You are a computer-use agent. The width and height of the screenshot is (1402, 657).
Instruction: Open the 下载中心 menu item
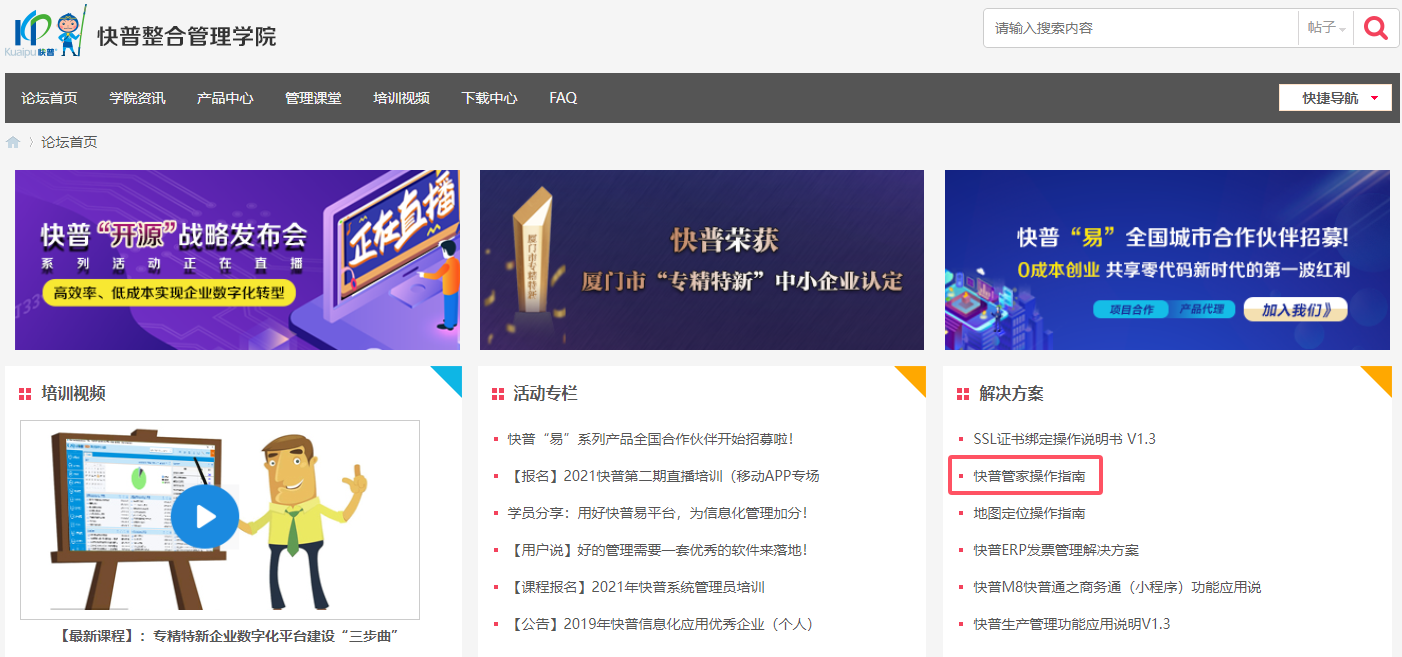489,98
